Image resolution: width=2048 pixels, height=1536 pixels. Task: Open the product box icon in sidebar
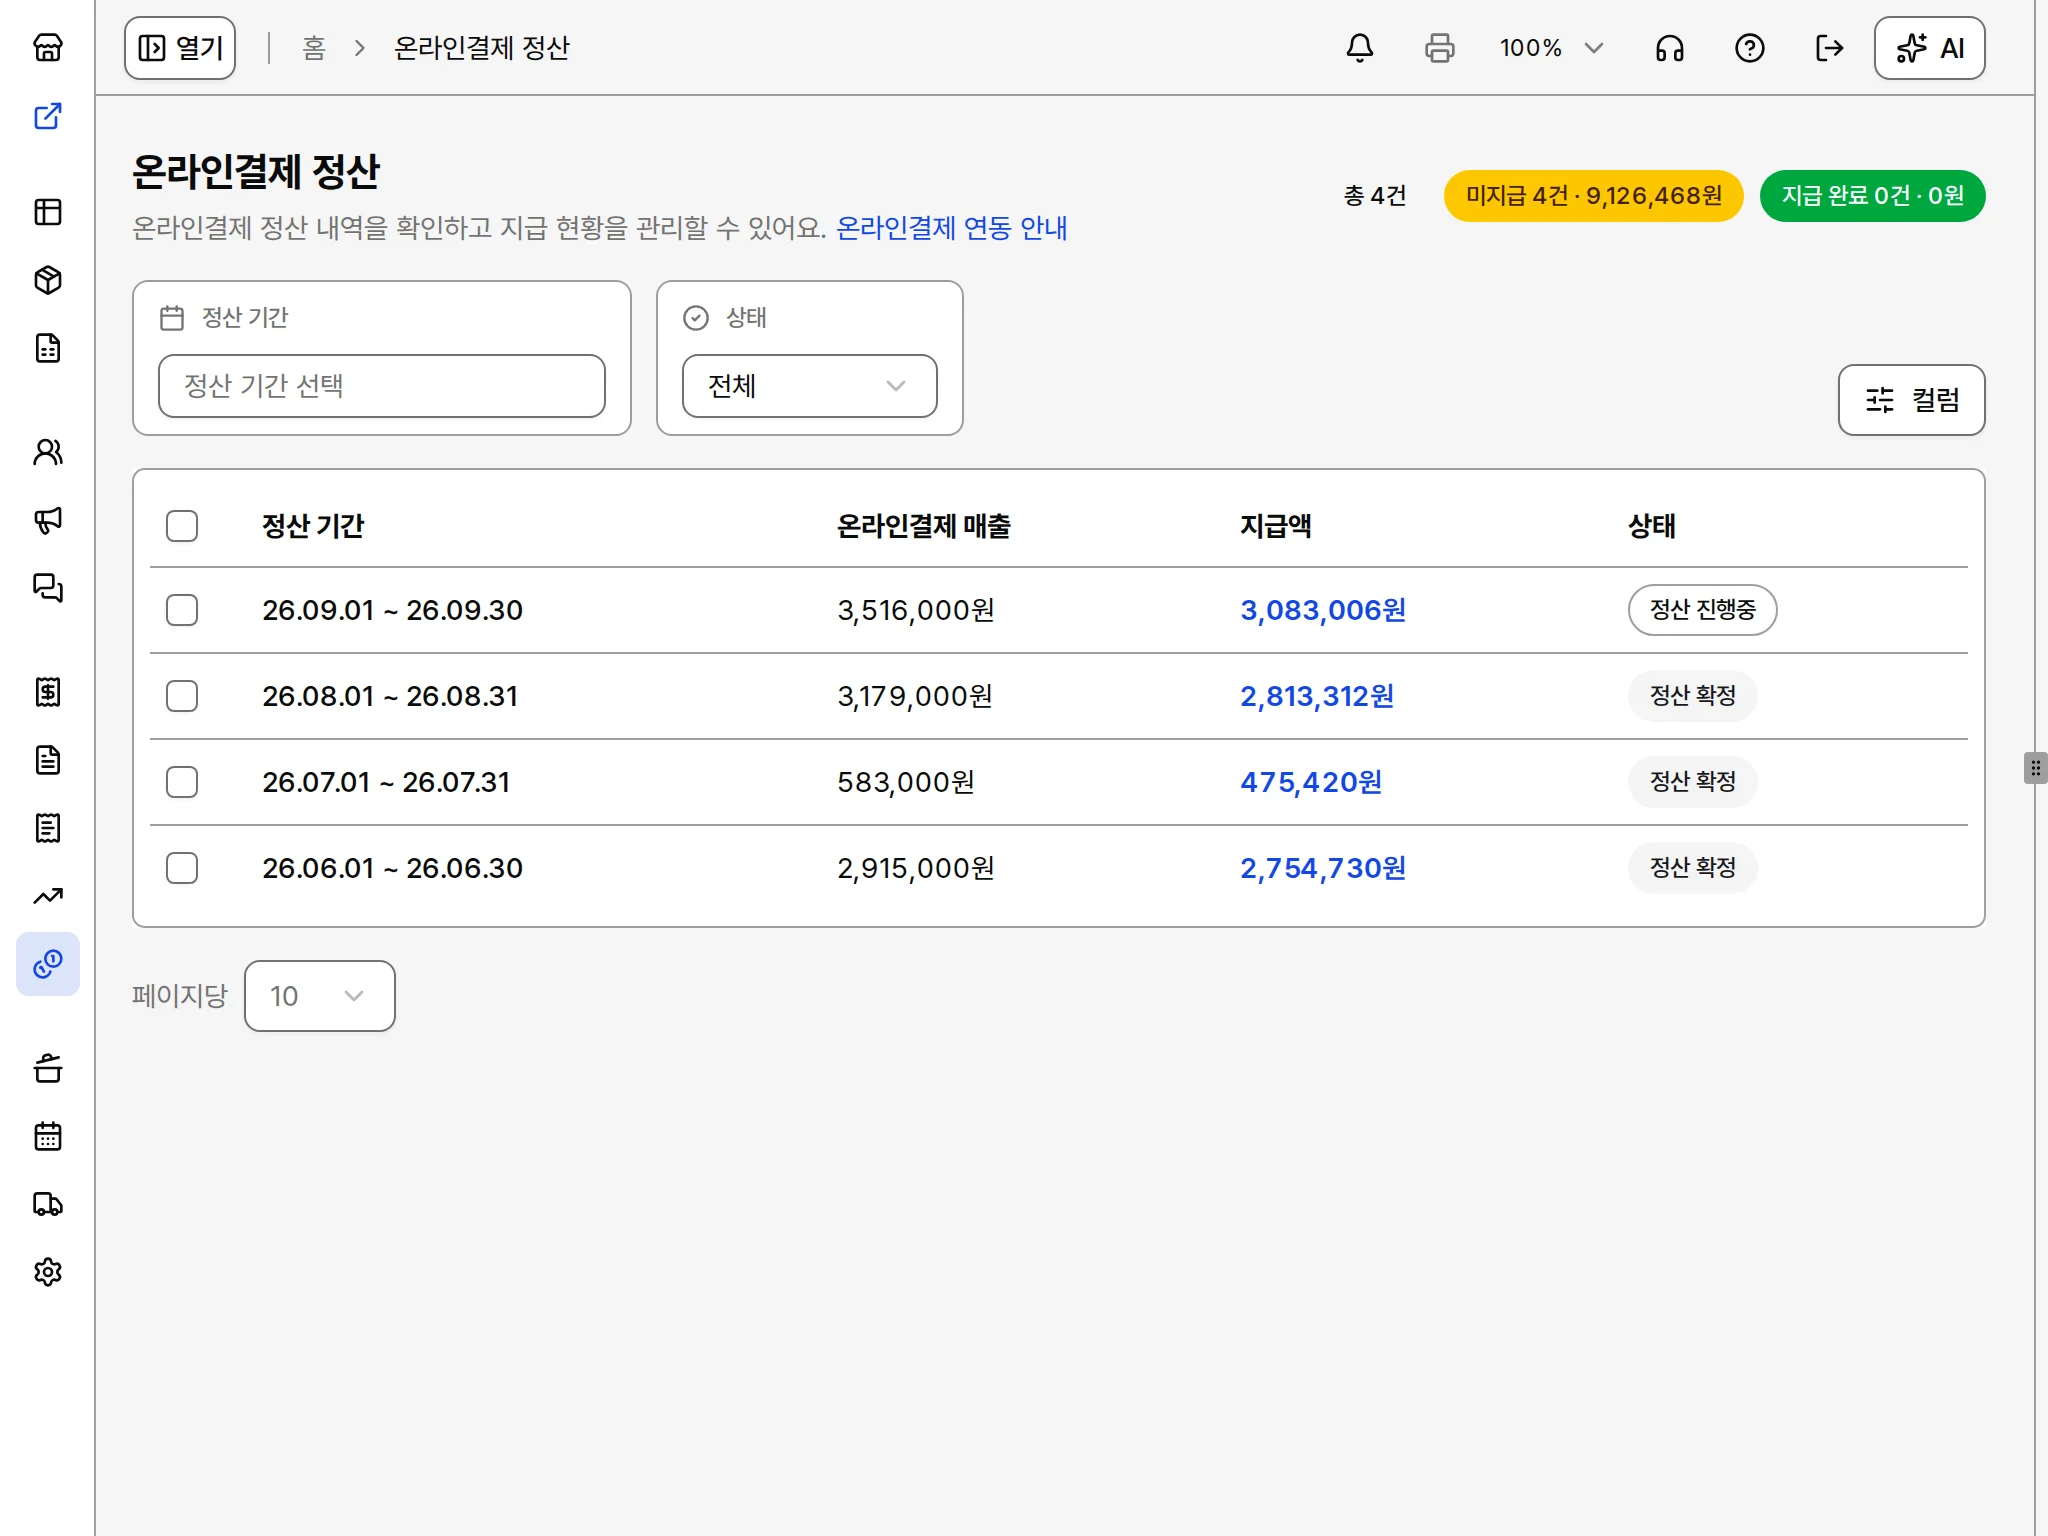(48, 280)
